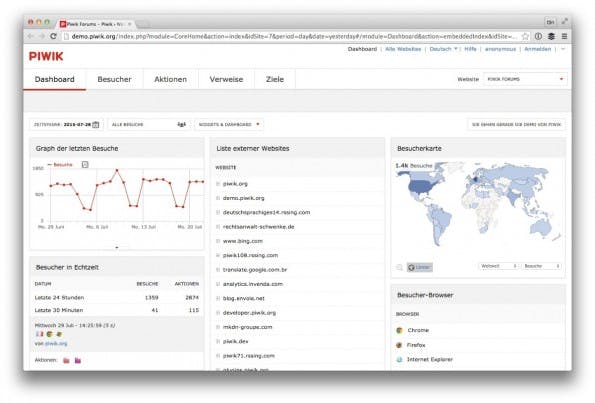
Task: Click the PIWIK logo
Action: tap(46, 56)
